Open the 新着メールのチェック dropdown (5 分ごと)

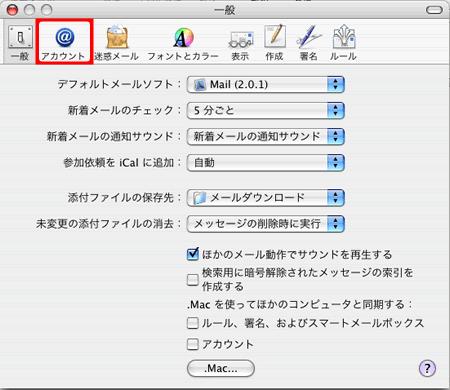click(x=266, y=110)
